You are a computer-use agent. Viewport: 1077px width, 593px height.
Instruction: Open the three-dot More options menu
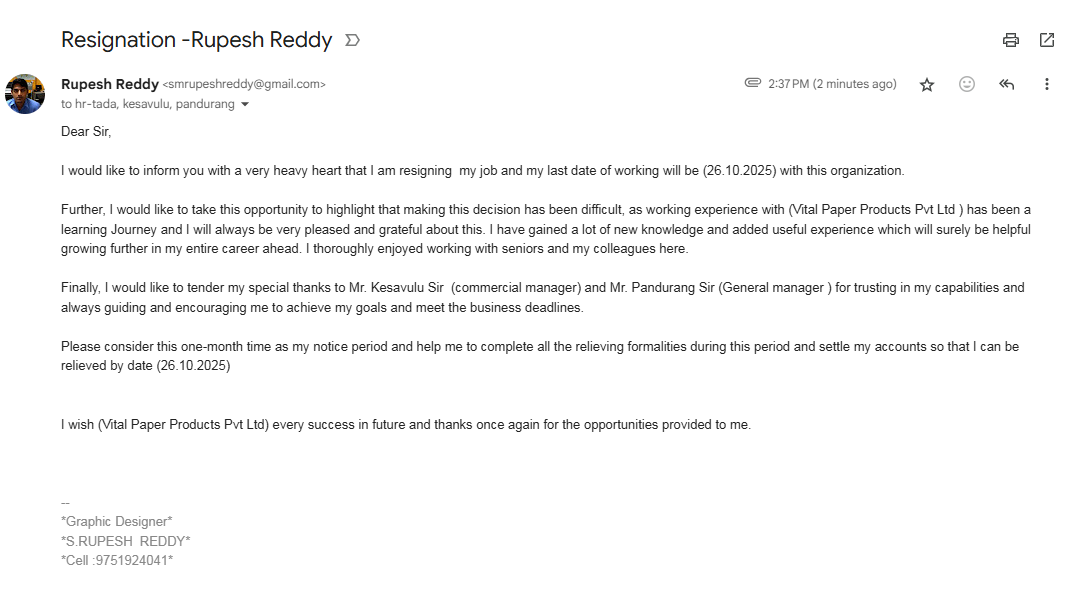pos(1047,84)
